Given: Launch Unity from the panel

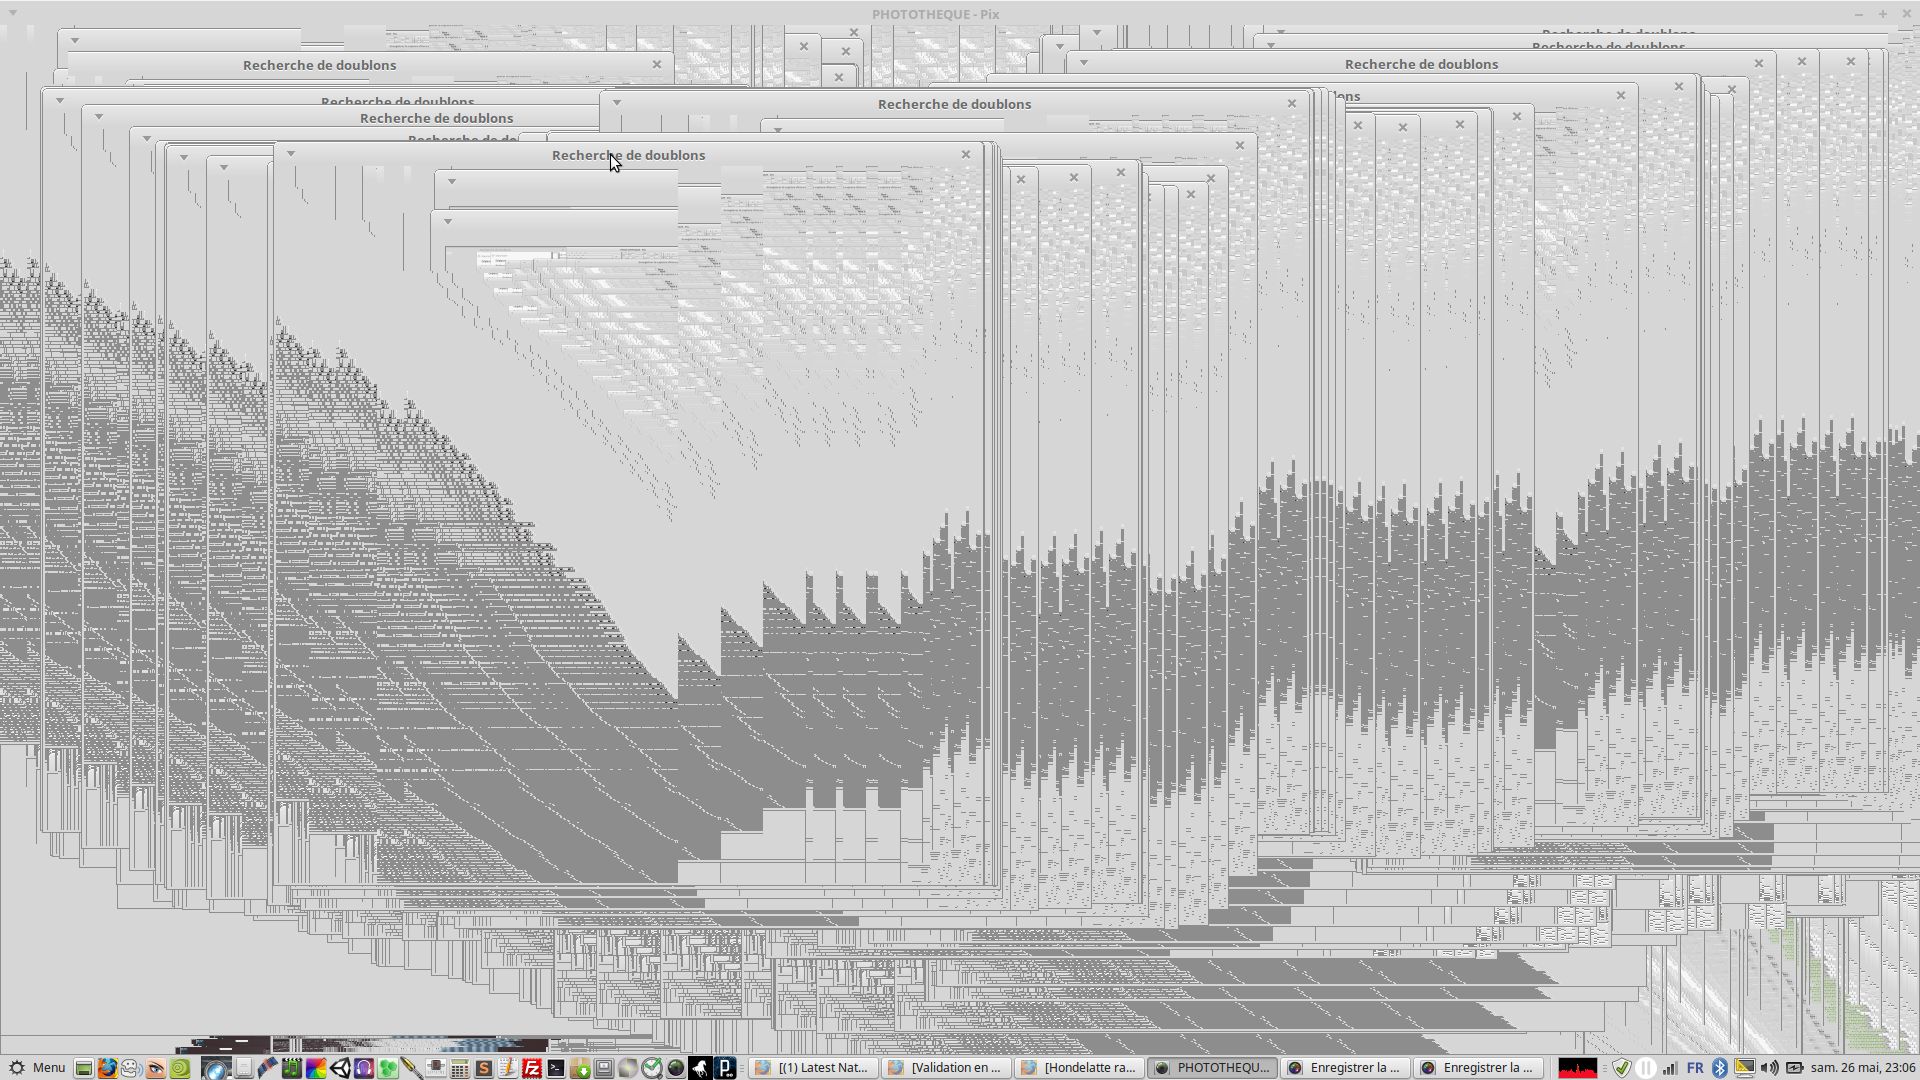Looking at the screenshot, I should 340,1068.
